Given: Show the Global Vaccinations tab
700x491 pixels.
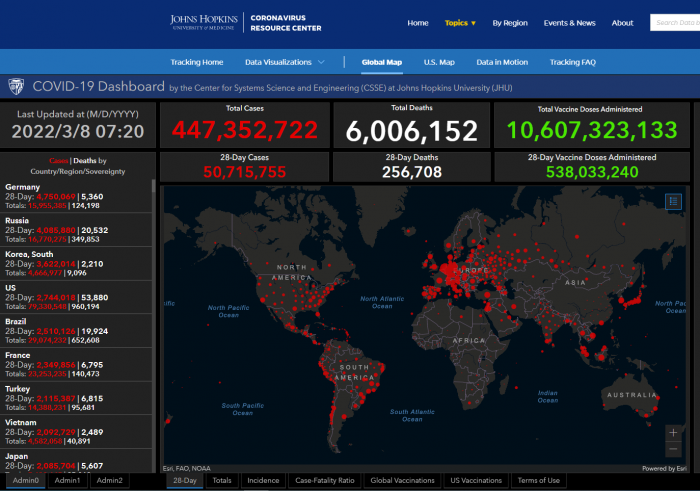Looking at the screenshot, I should pyautogui.click(x=402, y=481).
